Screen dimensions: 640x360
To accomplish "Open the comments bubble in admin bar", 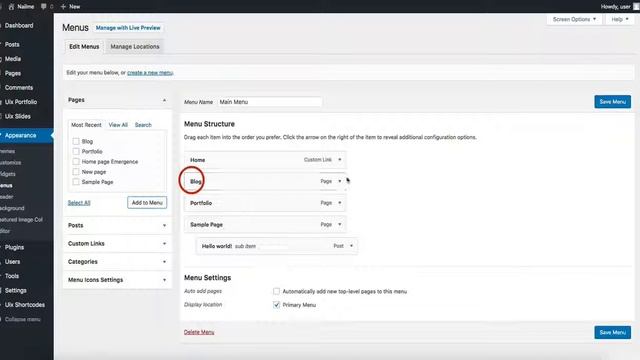I will tap(44, 7).
